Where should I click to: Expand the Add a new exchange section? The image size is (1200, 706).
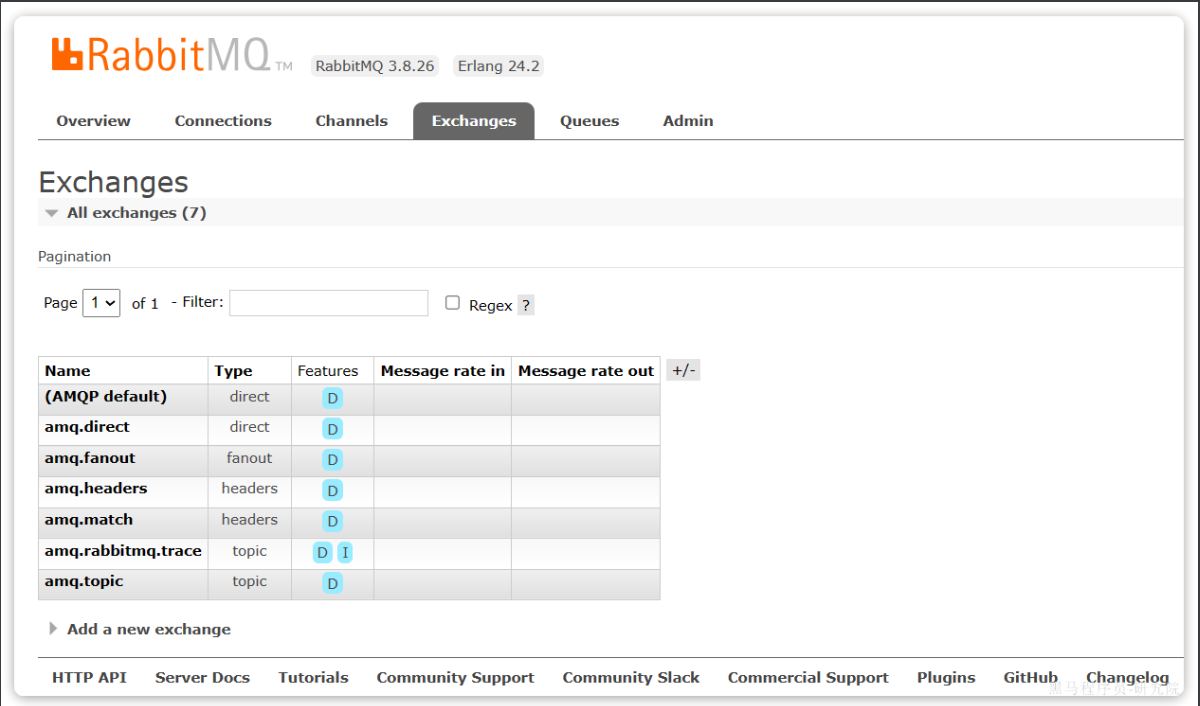coord(140,629)
